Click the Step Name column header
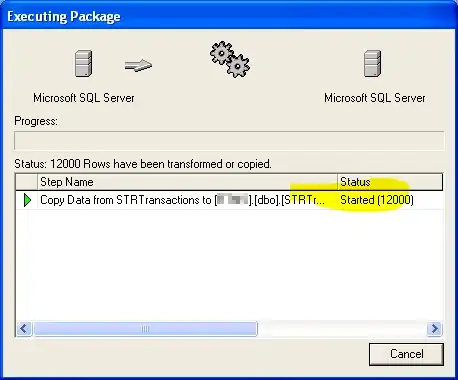 point(187,182)
